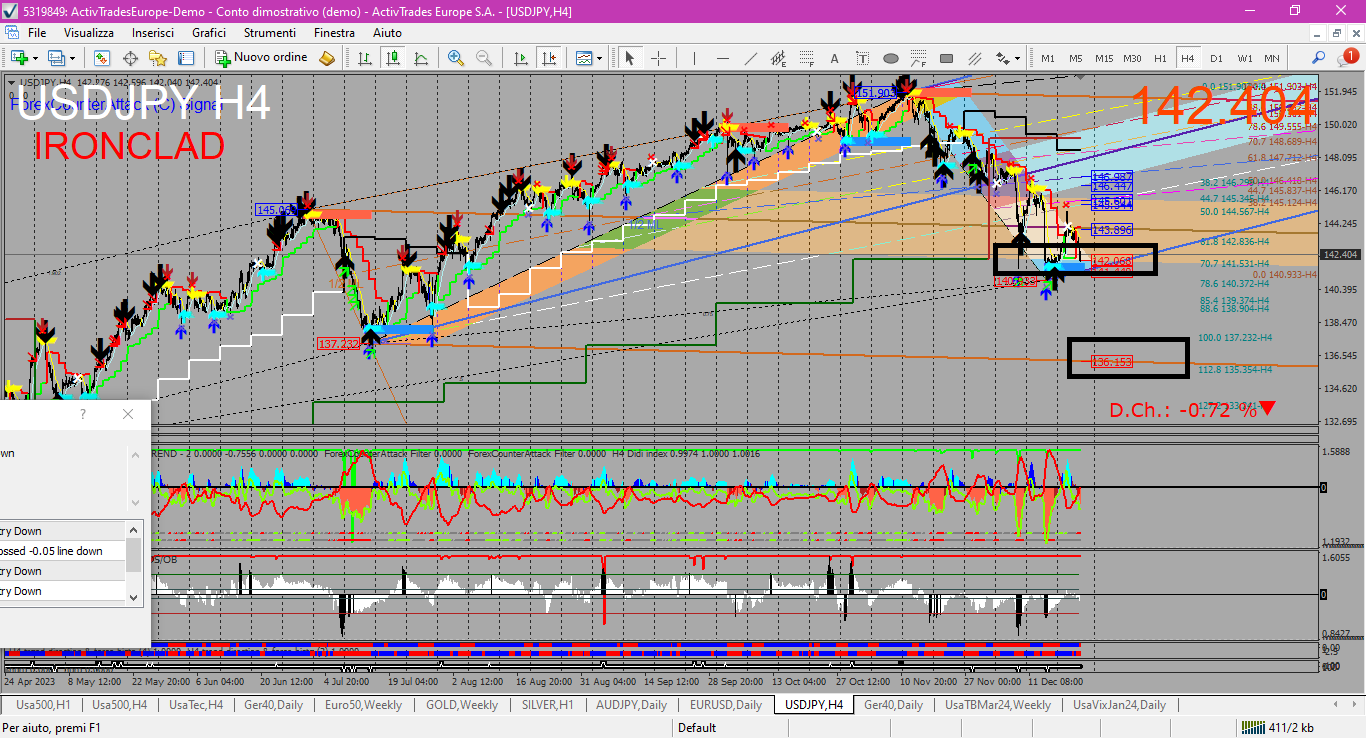Viewport: 1366px width, 738px height.
Task: Select the equidistant channel tool
Action: [x=778, y=58]
